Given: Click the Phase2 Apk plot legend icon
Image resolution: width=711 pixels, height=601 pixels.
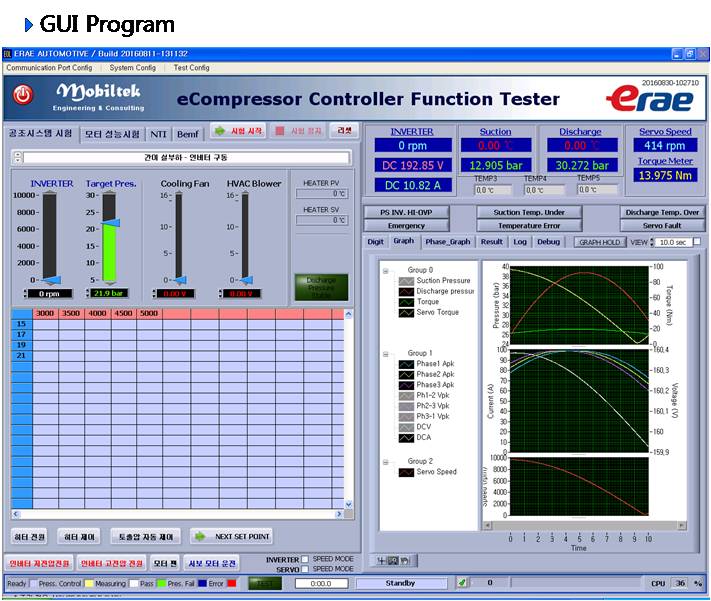Looking at the screenshot, I should [406, 374].
